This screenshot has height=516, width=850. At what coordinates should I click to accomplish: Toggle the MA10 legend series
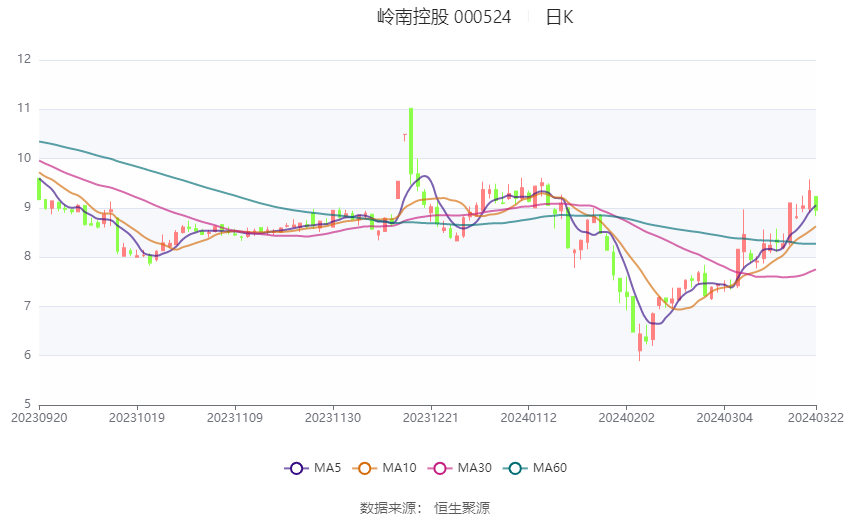(x=384, y=468)
